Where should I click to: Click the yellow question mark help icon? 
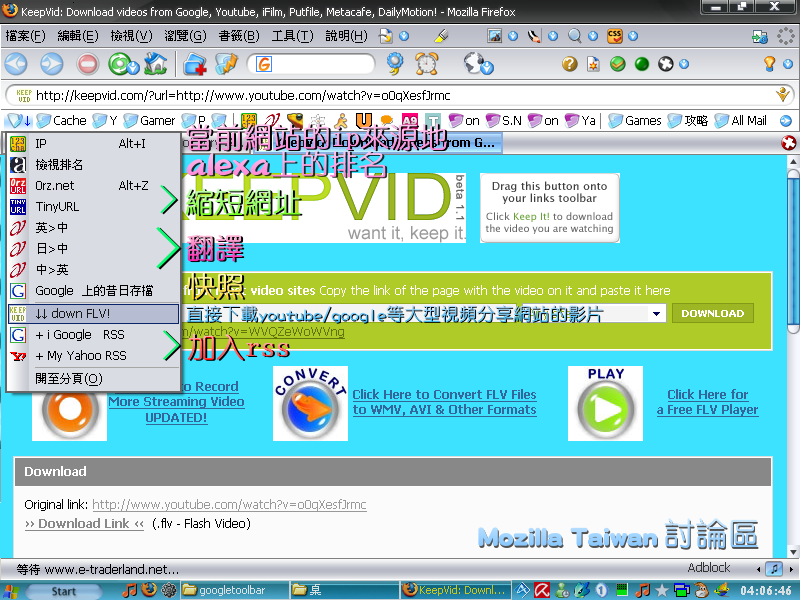(569, 64)
